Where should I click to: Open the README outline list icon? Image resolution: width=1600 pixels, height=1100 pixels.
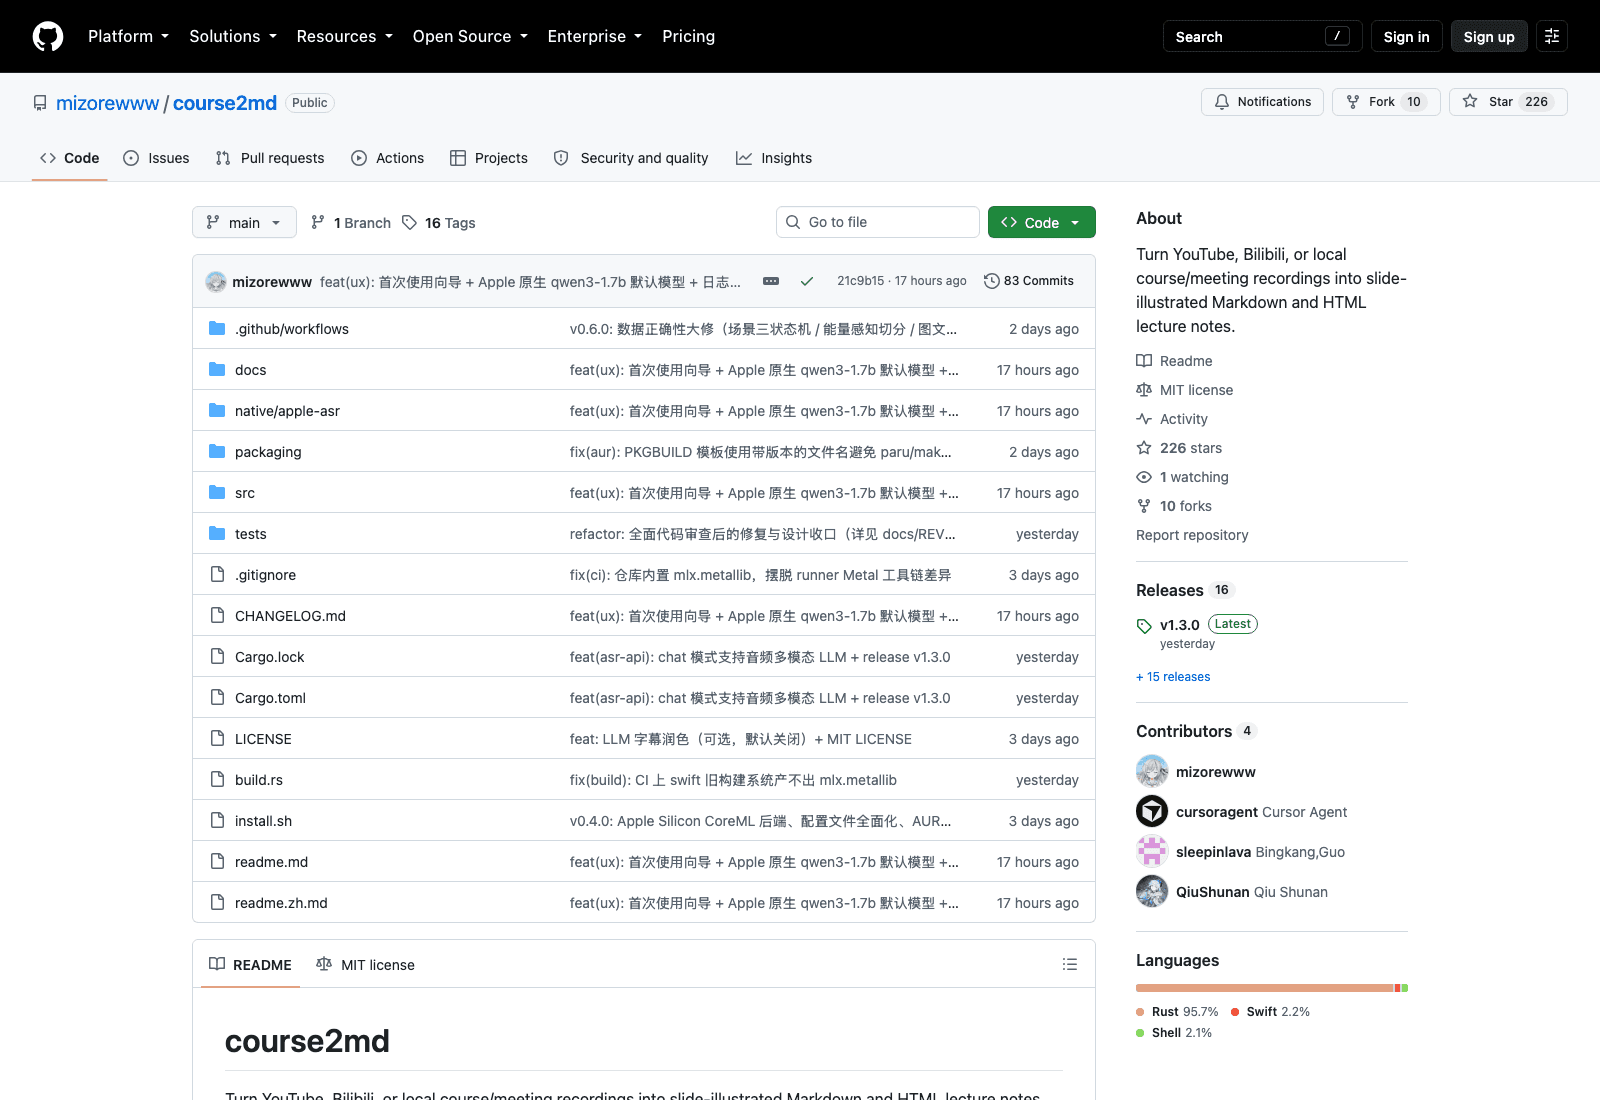[x=1070, y=964]
